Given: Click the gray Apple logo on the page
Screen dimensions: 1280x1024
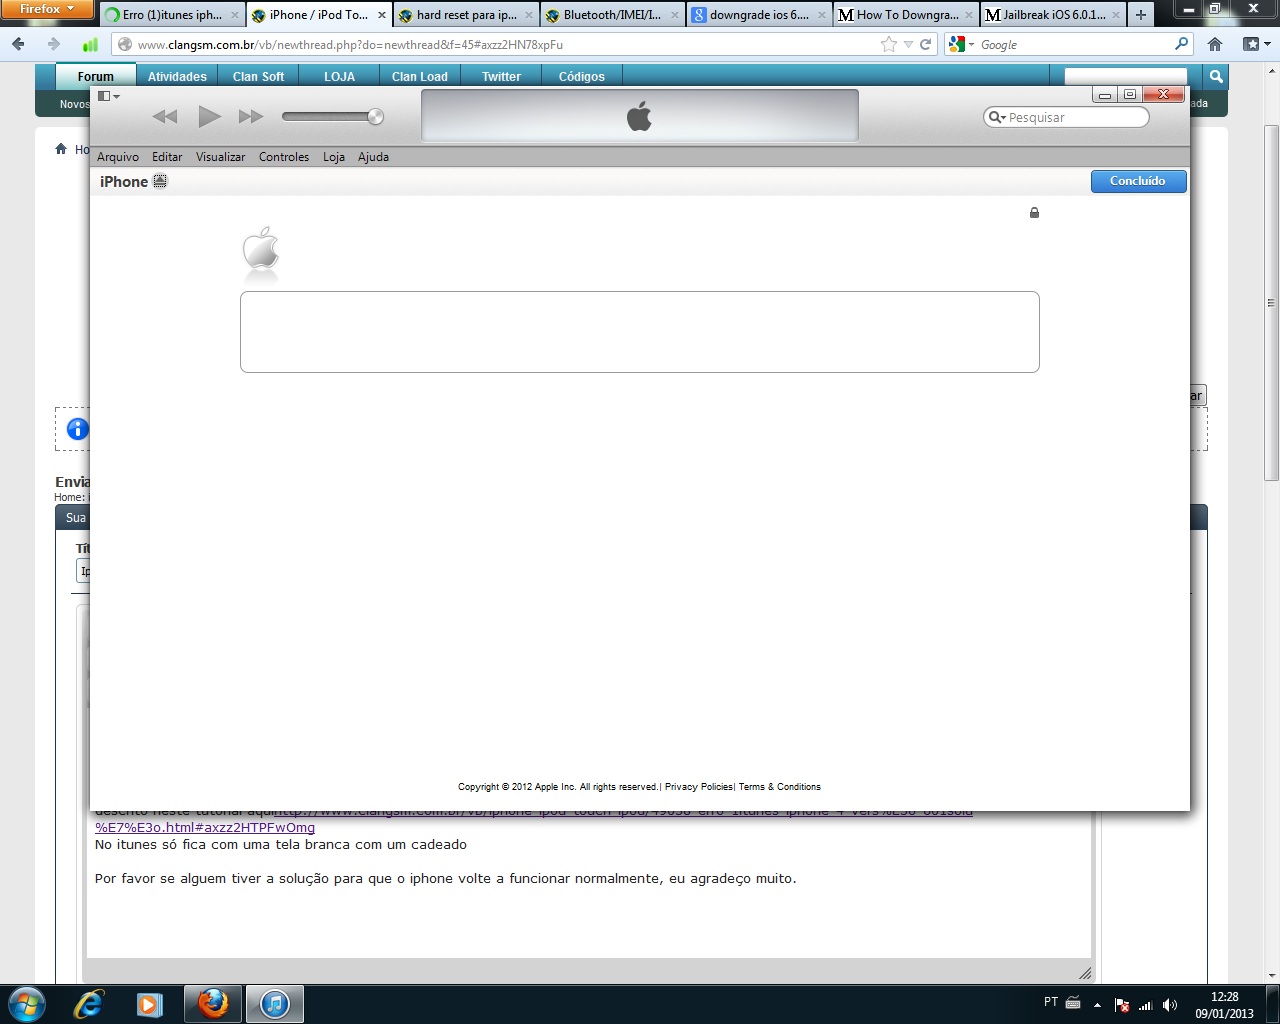Looking at the screenshot, I should (261, 250).
